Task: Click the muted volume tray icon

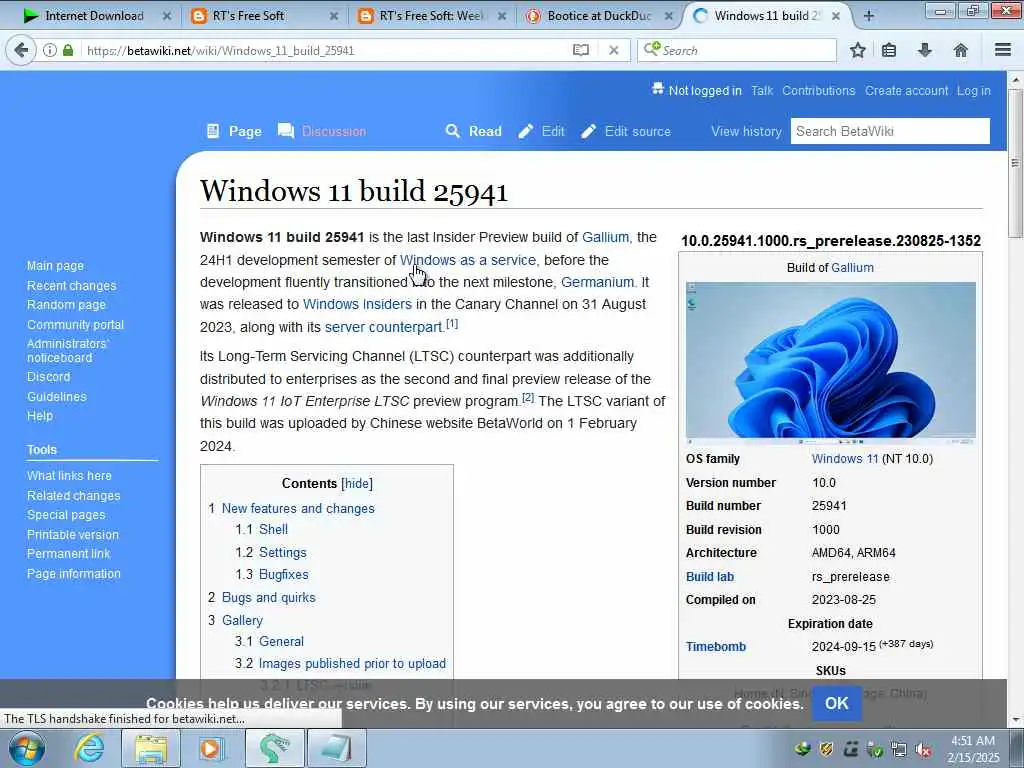Action: [x=923, y=749]
